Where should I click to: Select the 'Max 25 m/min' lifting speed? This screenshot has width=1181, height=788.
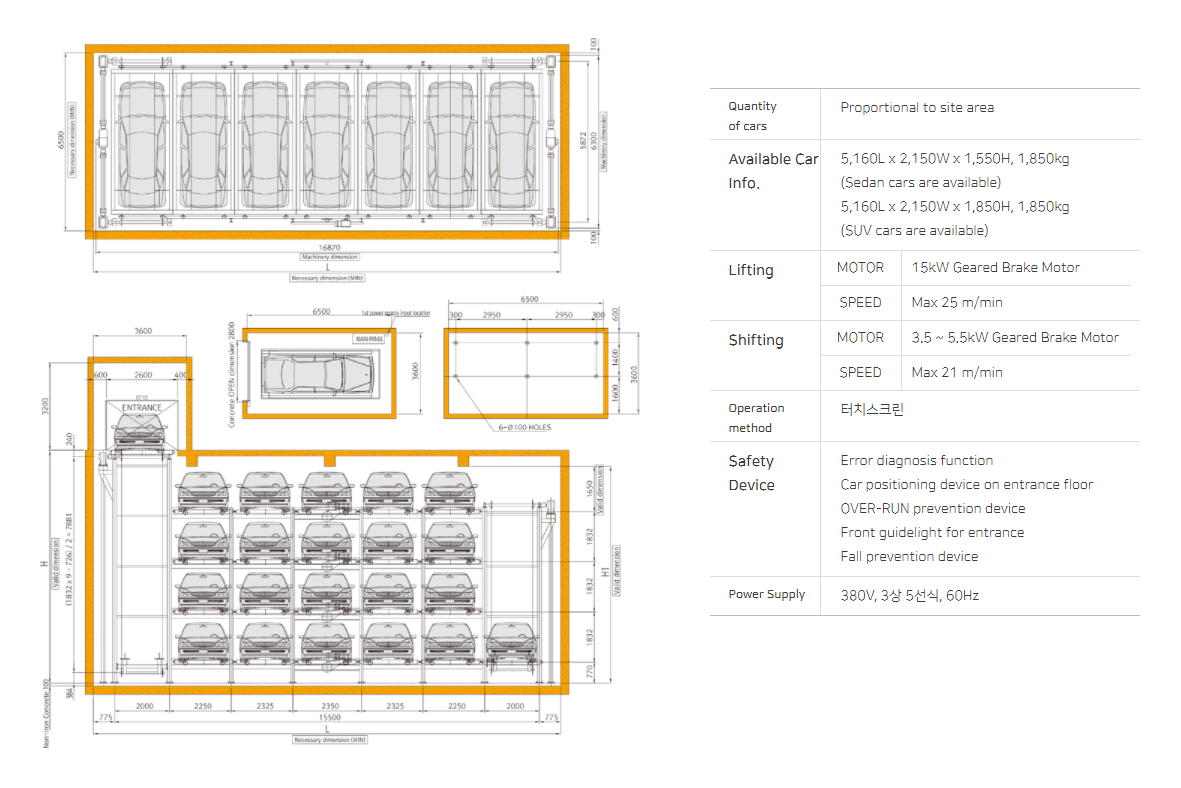(x=957, y=302)
